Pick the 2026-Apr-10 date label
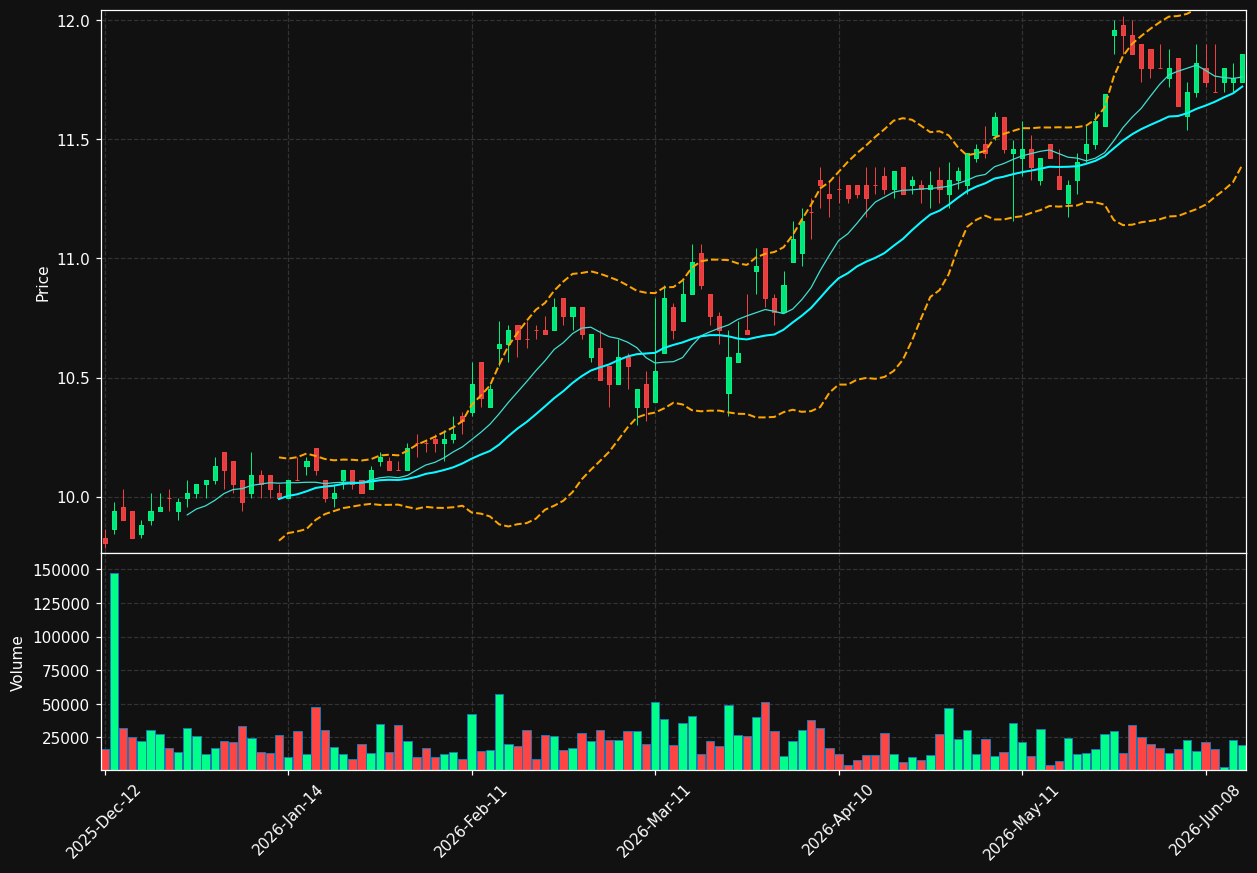Viewport: 1257px width, 873px height. click(x=838, y=821)
